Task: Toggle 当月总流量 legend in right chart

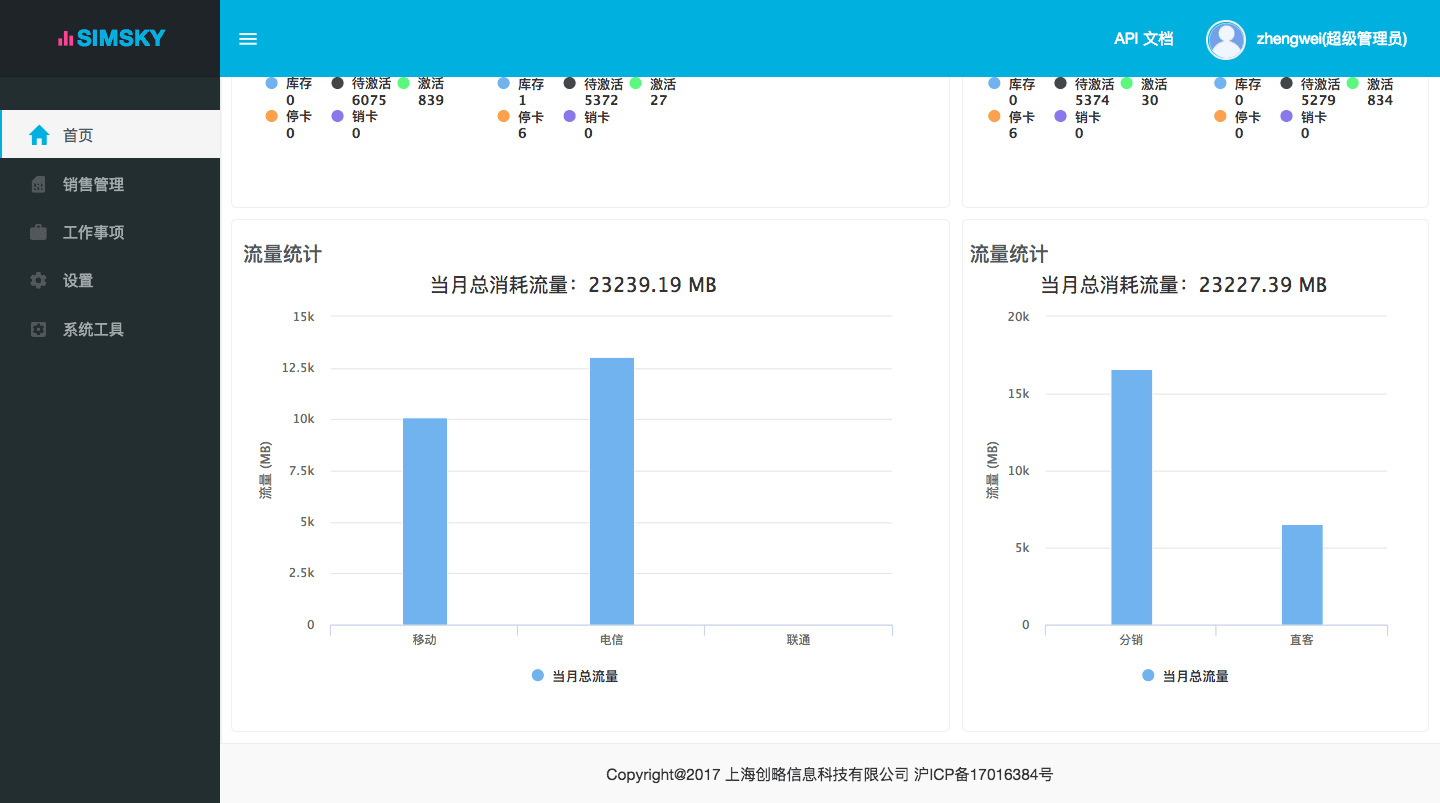Action: 1185,676
